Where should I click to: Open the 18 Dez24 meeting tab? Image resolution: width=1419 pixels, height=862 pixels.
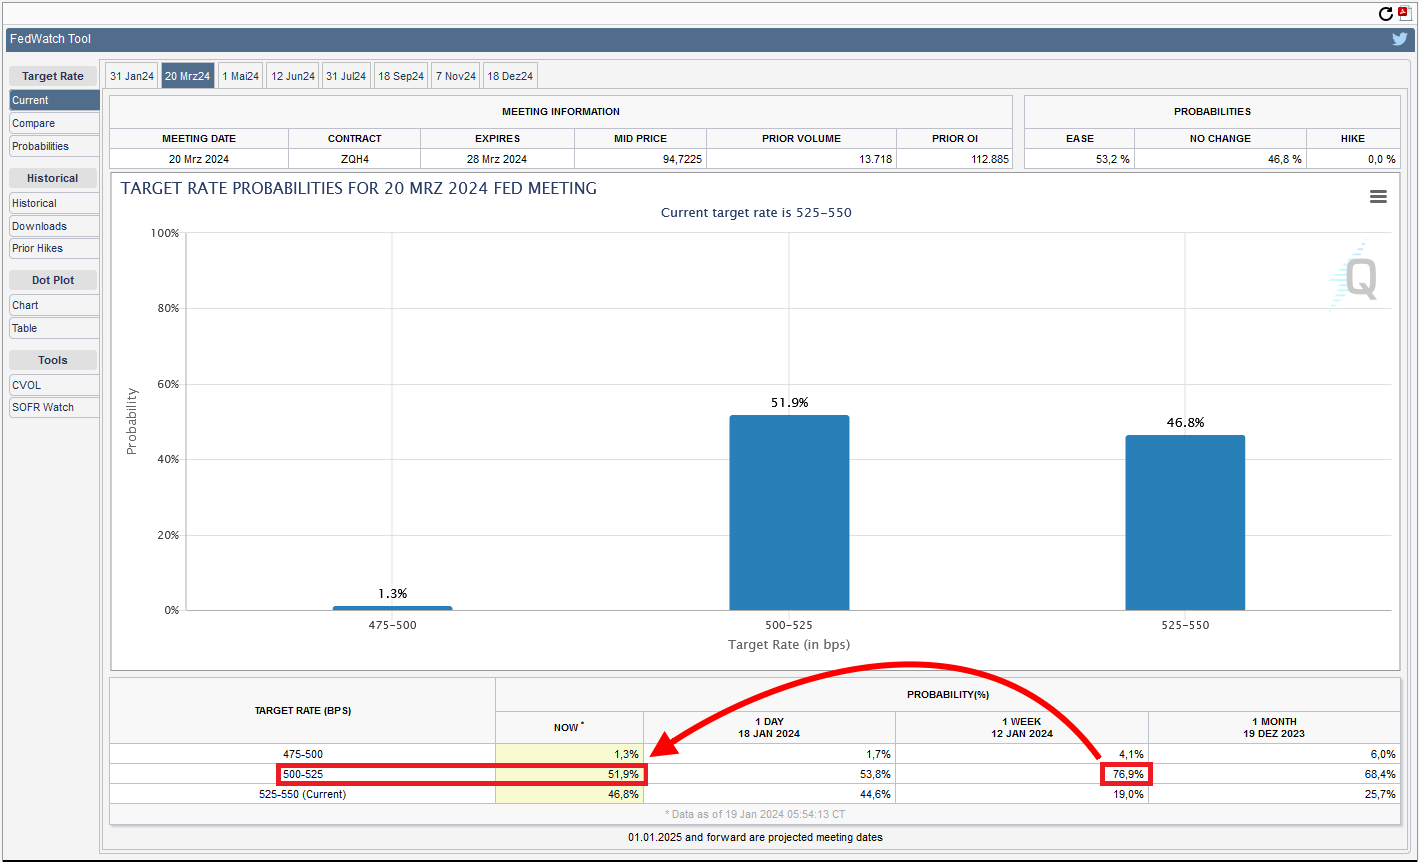click(x=510, y=76)
